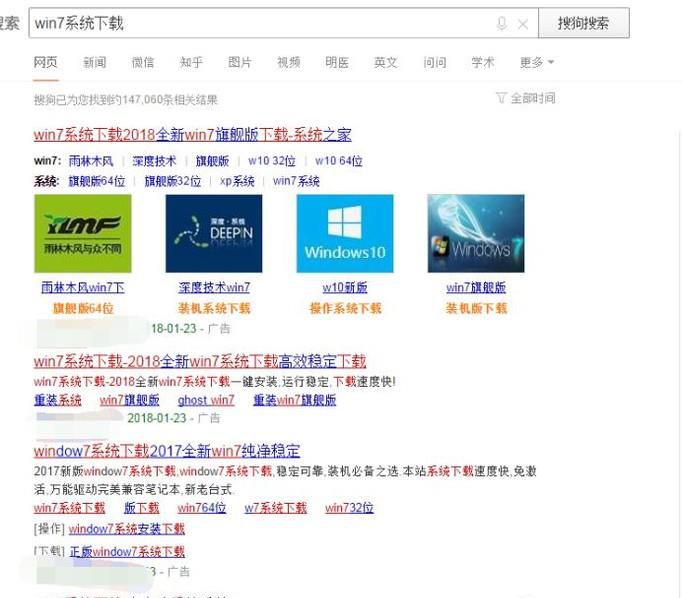The image size is (682, 598).
Task: Open the 全部时间 filter
Action: [x=526, y=98]
